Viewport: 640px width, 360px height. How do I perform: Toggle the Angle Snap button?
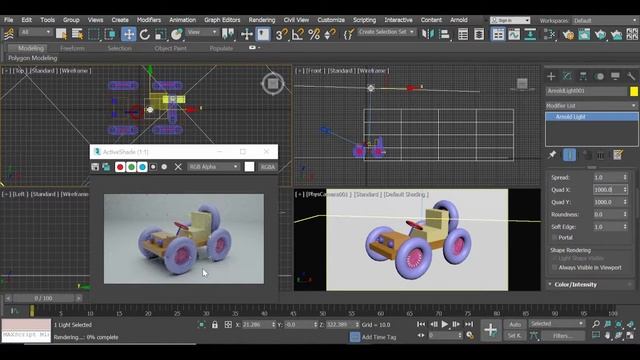[x=298, y=34]
